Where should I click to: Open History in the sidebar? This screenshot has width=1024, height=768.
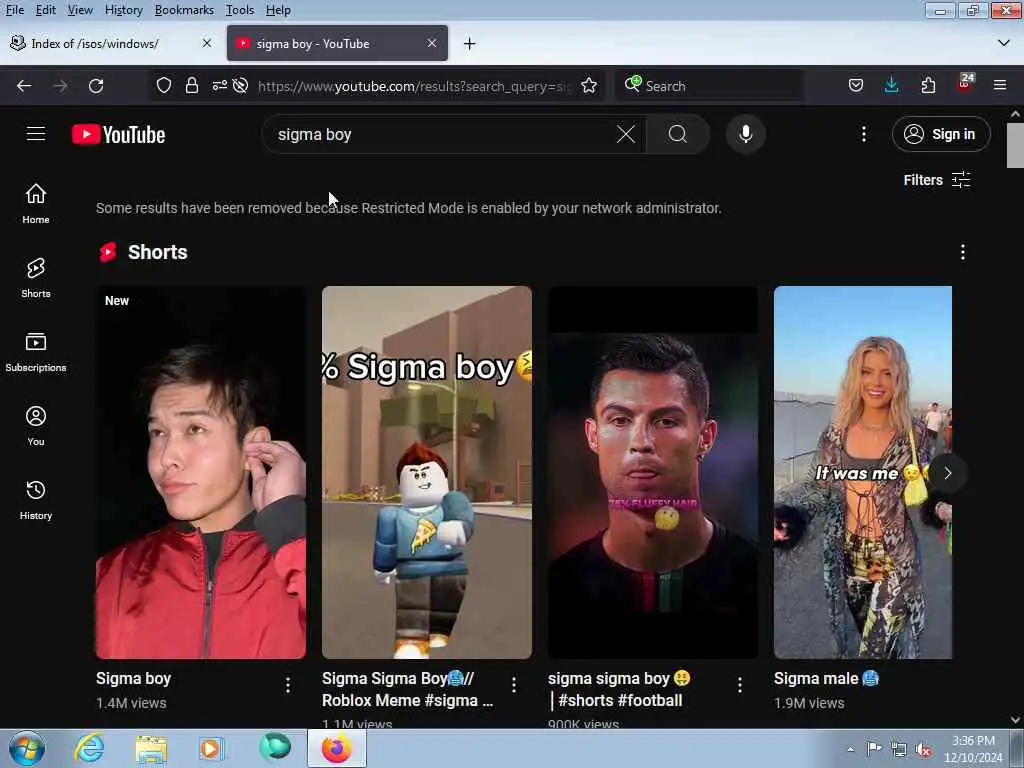pos(36,500)
